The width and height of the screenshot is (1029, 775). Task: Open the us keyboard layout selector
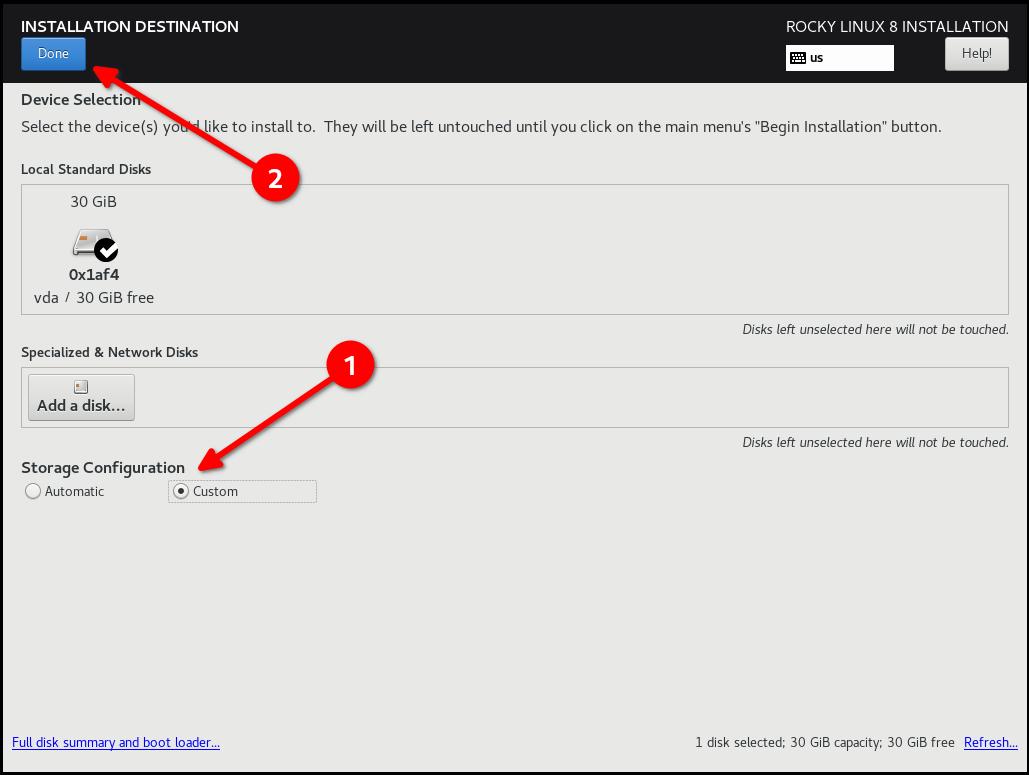(840, 57)
